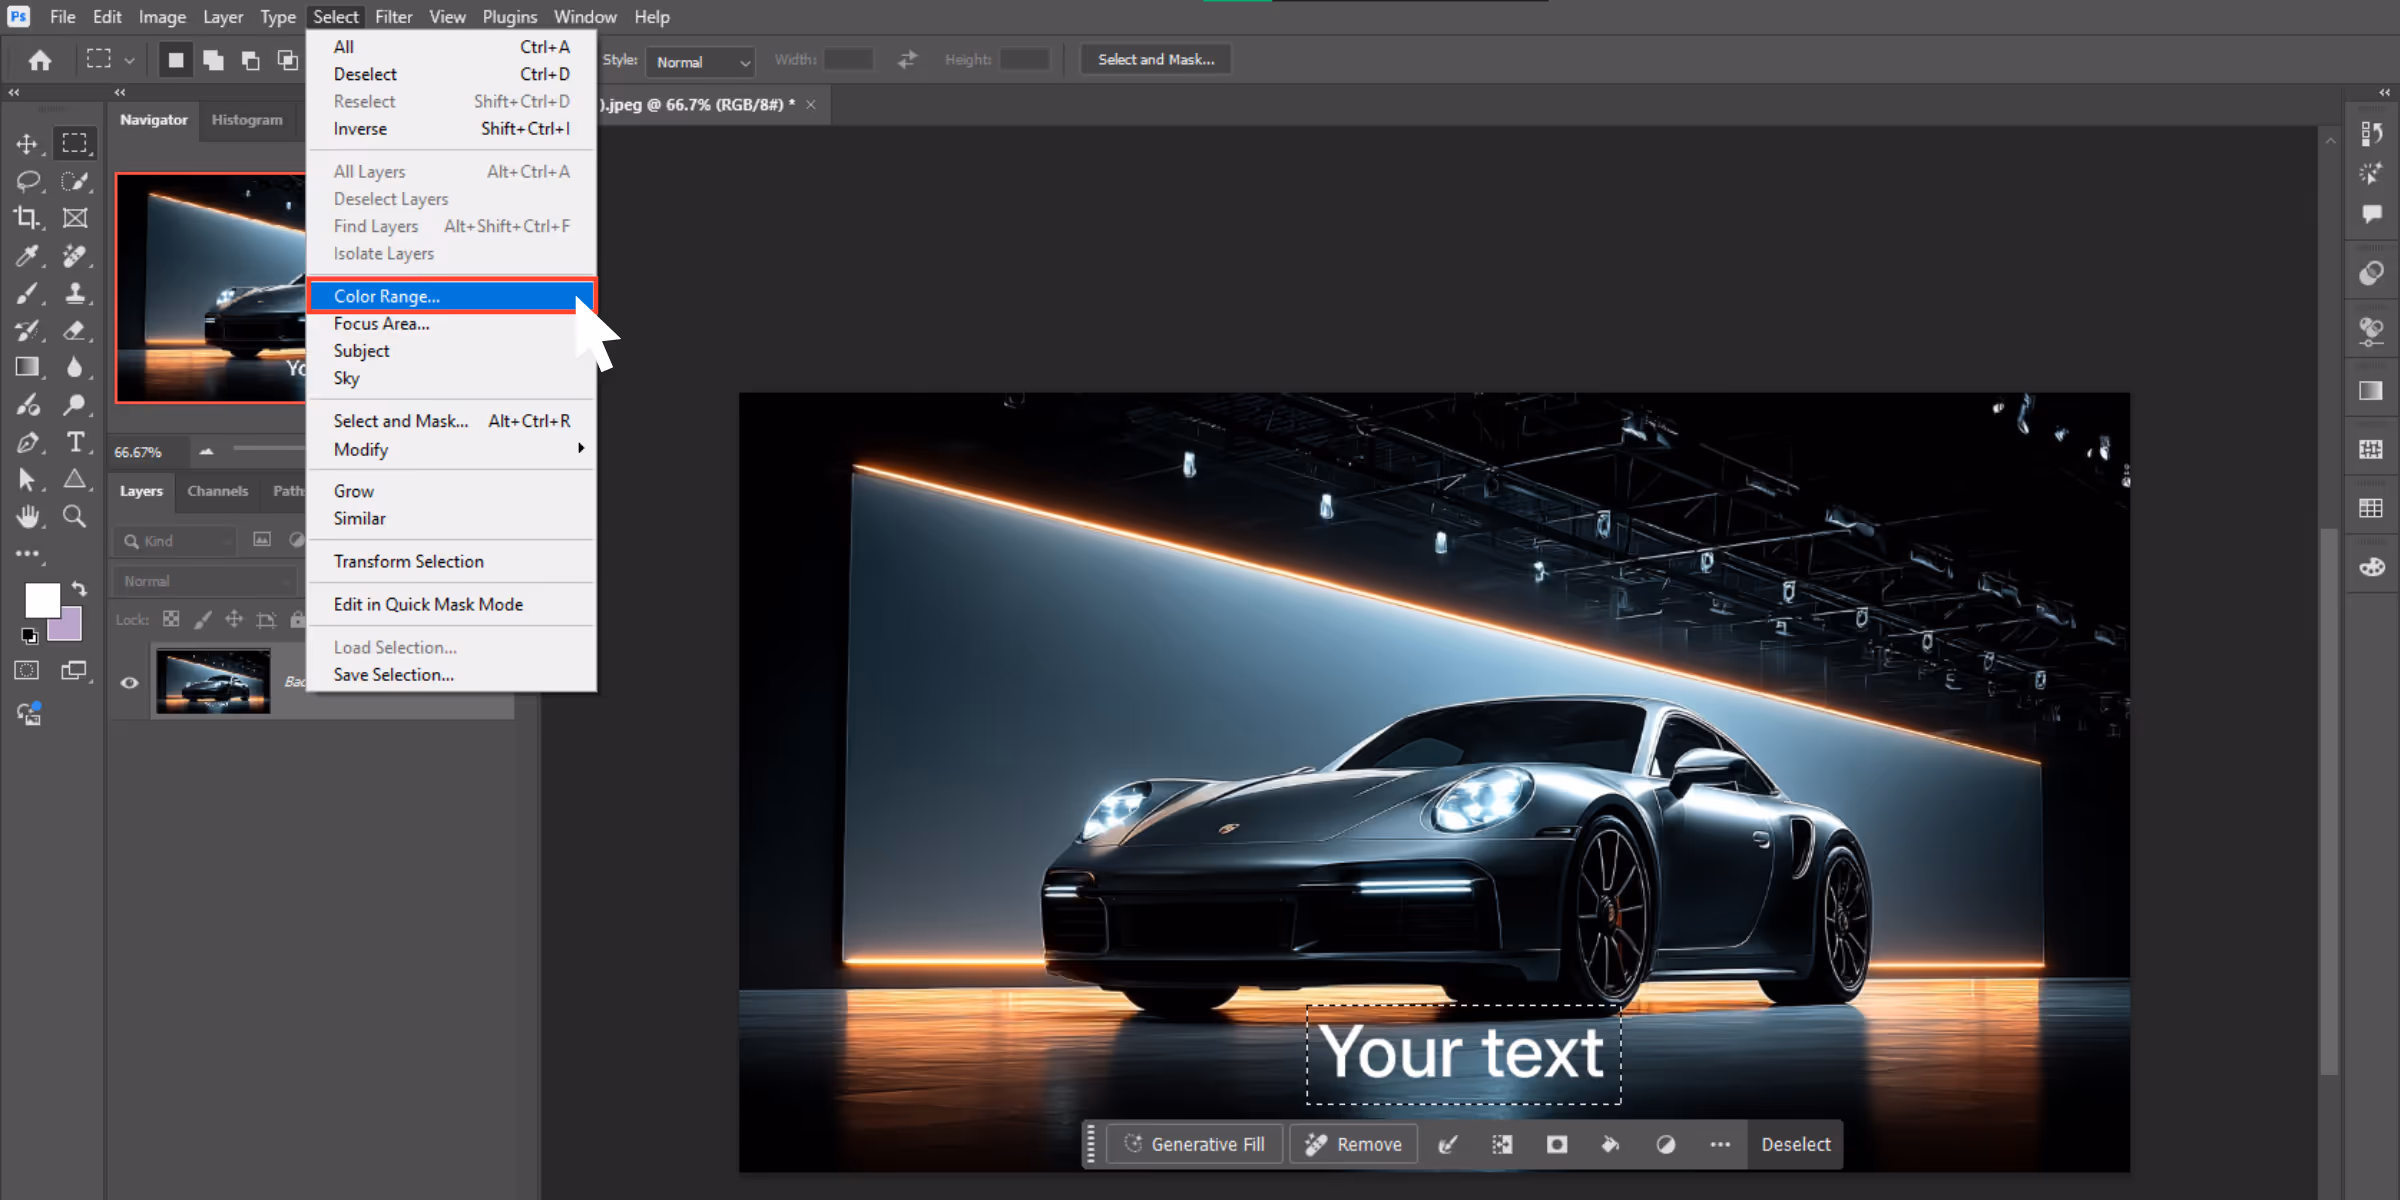Select the Eraser tool
Screen dimensions: 2400x1200
click(75, 330)
